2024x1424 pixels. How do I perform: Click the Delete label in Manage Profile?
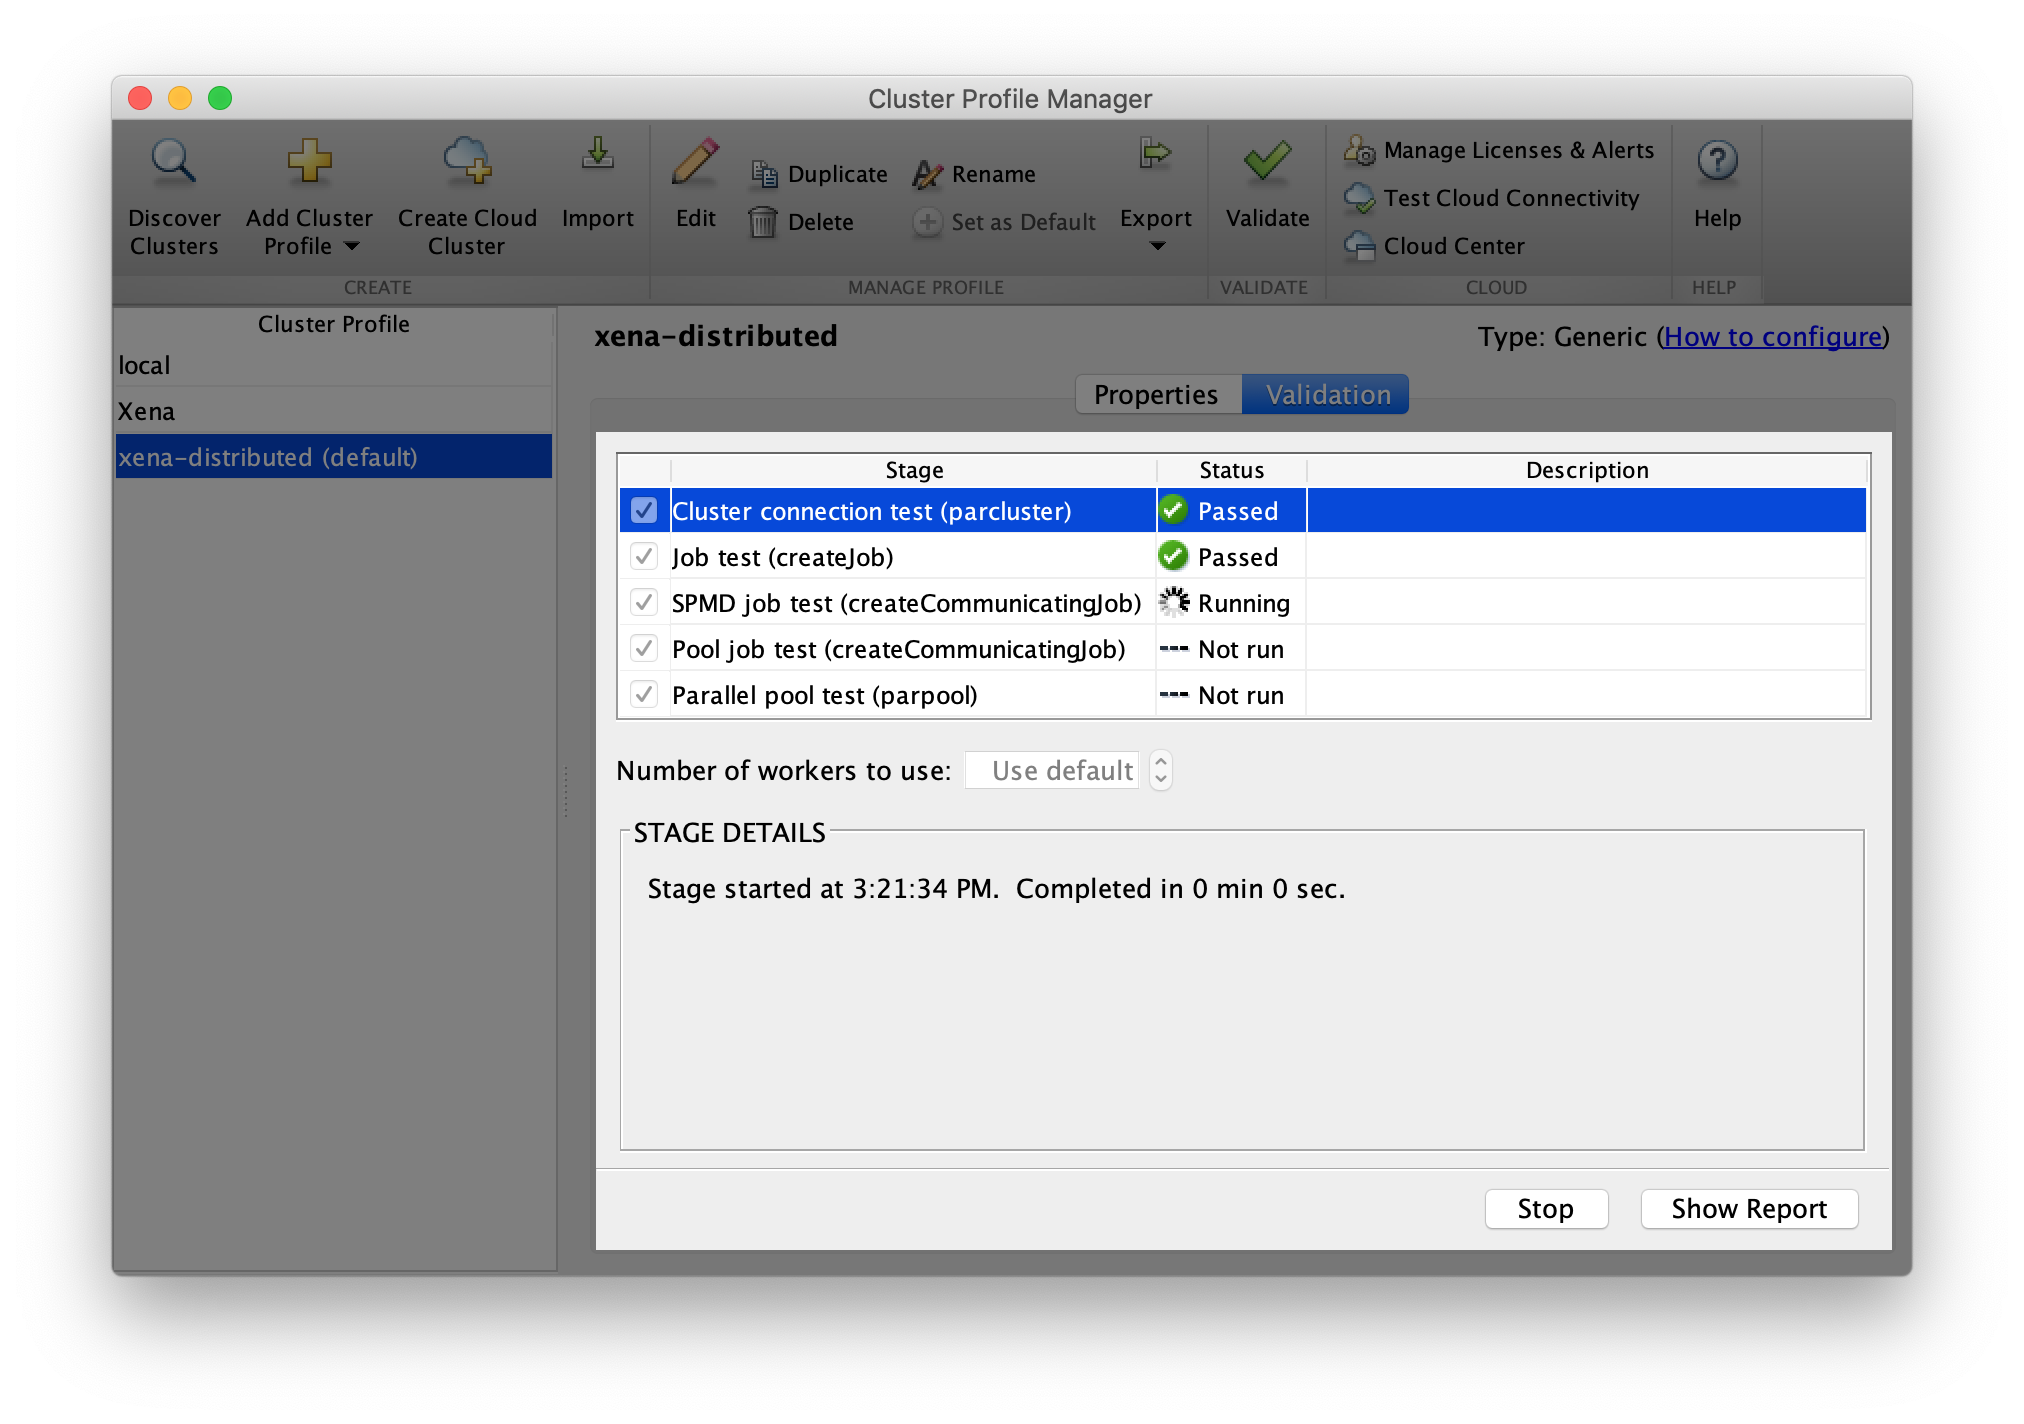coord(820,222)
